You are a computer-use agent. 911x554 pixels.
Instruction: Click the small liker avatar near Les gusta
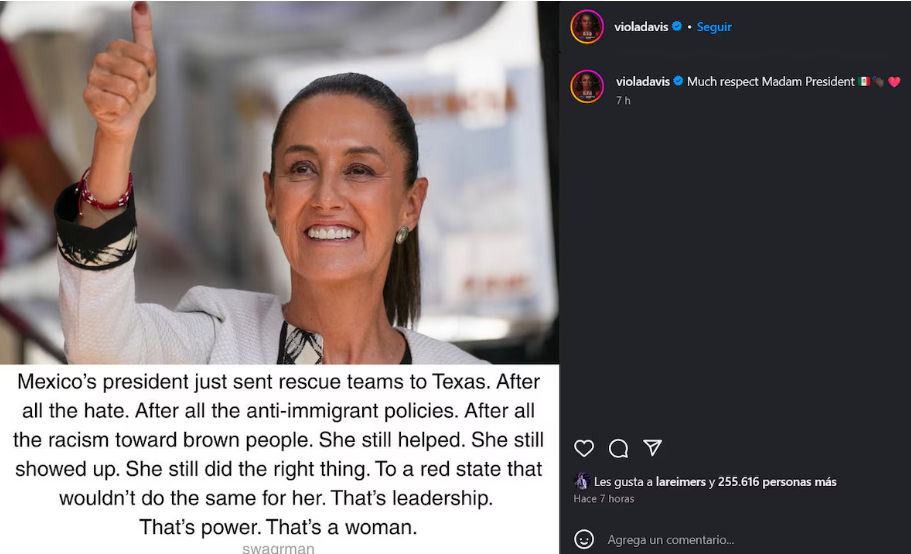pyautogui.click(x=582, y=481)
